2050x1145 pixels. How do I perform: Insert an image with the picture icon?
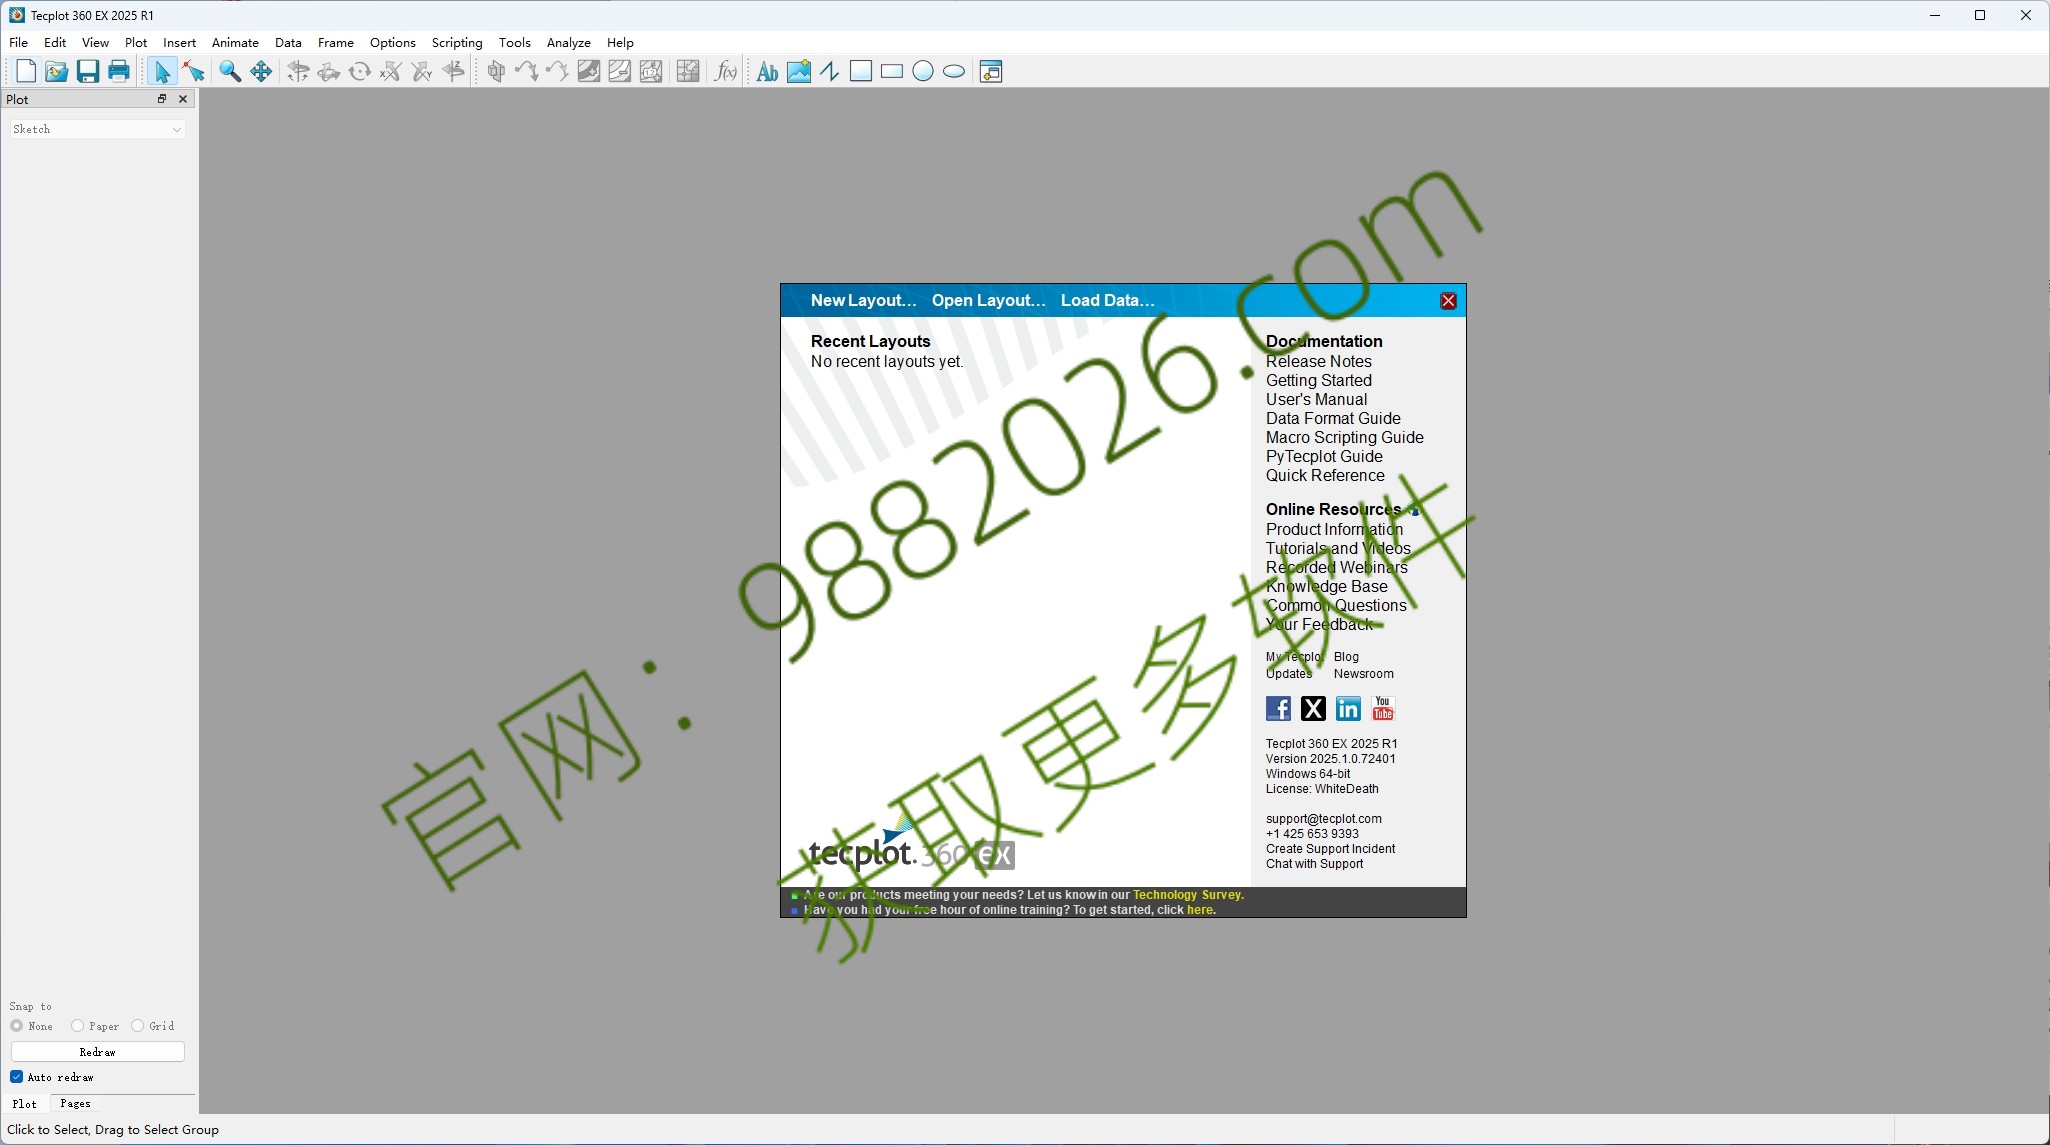pyautogui.click(x=798, y=71)
